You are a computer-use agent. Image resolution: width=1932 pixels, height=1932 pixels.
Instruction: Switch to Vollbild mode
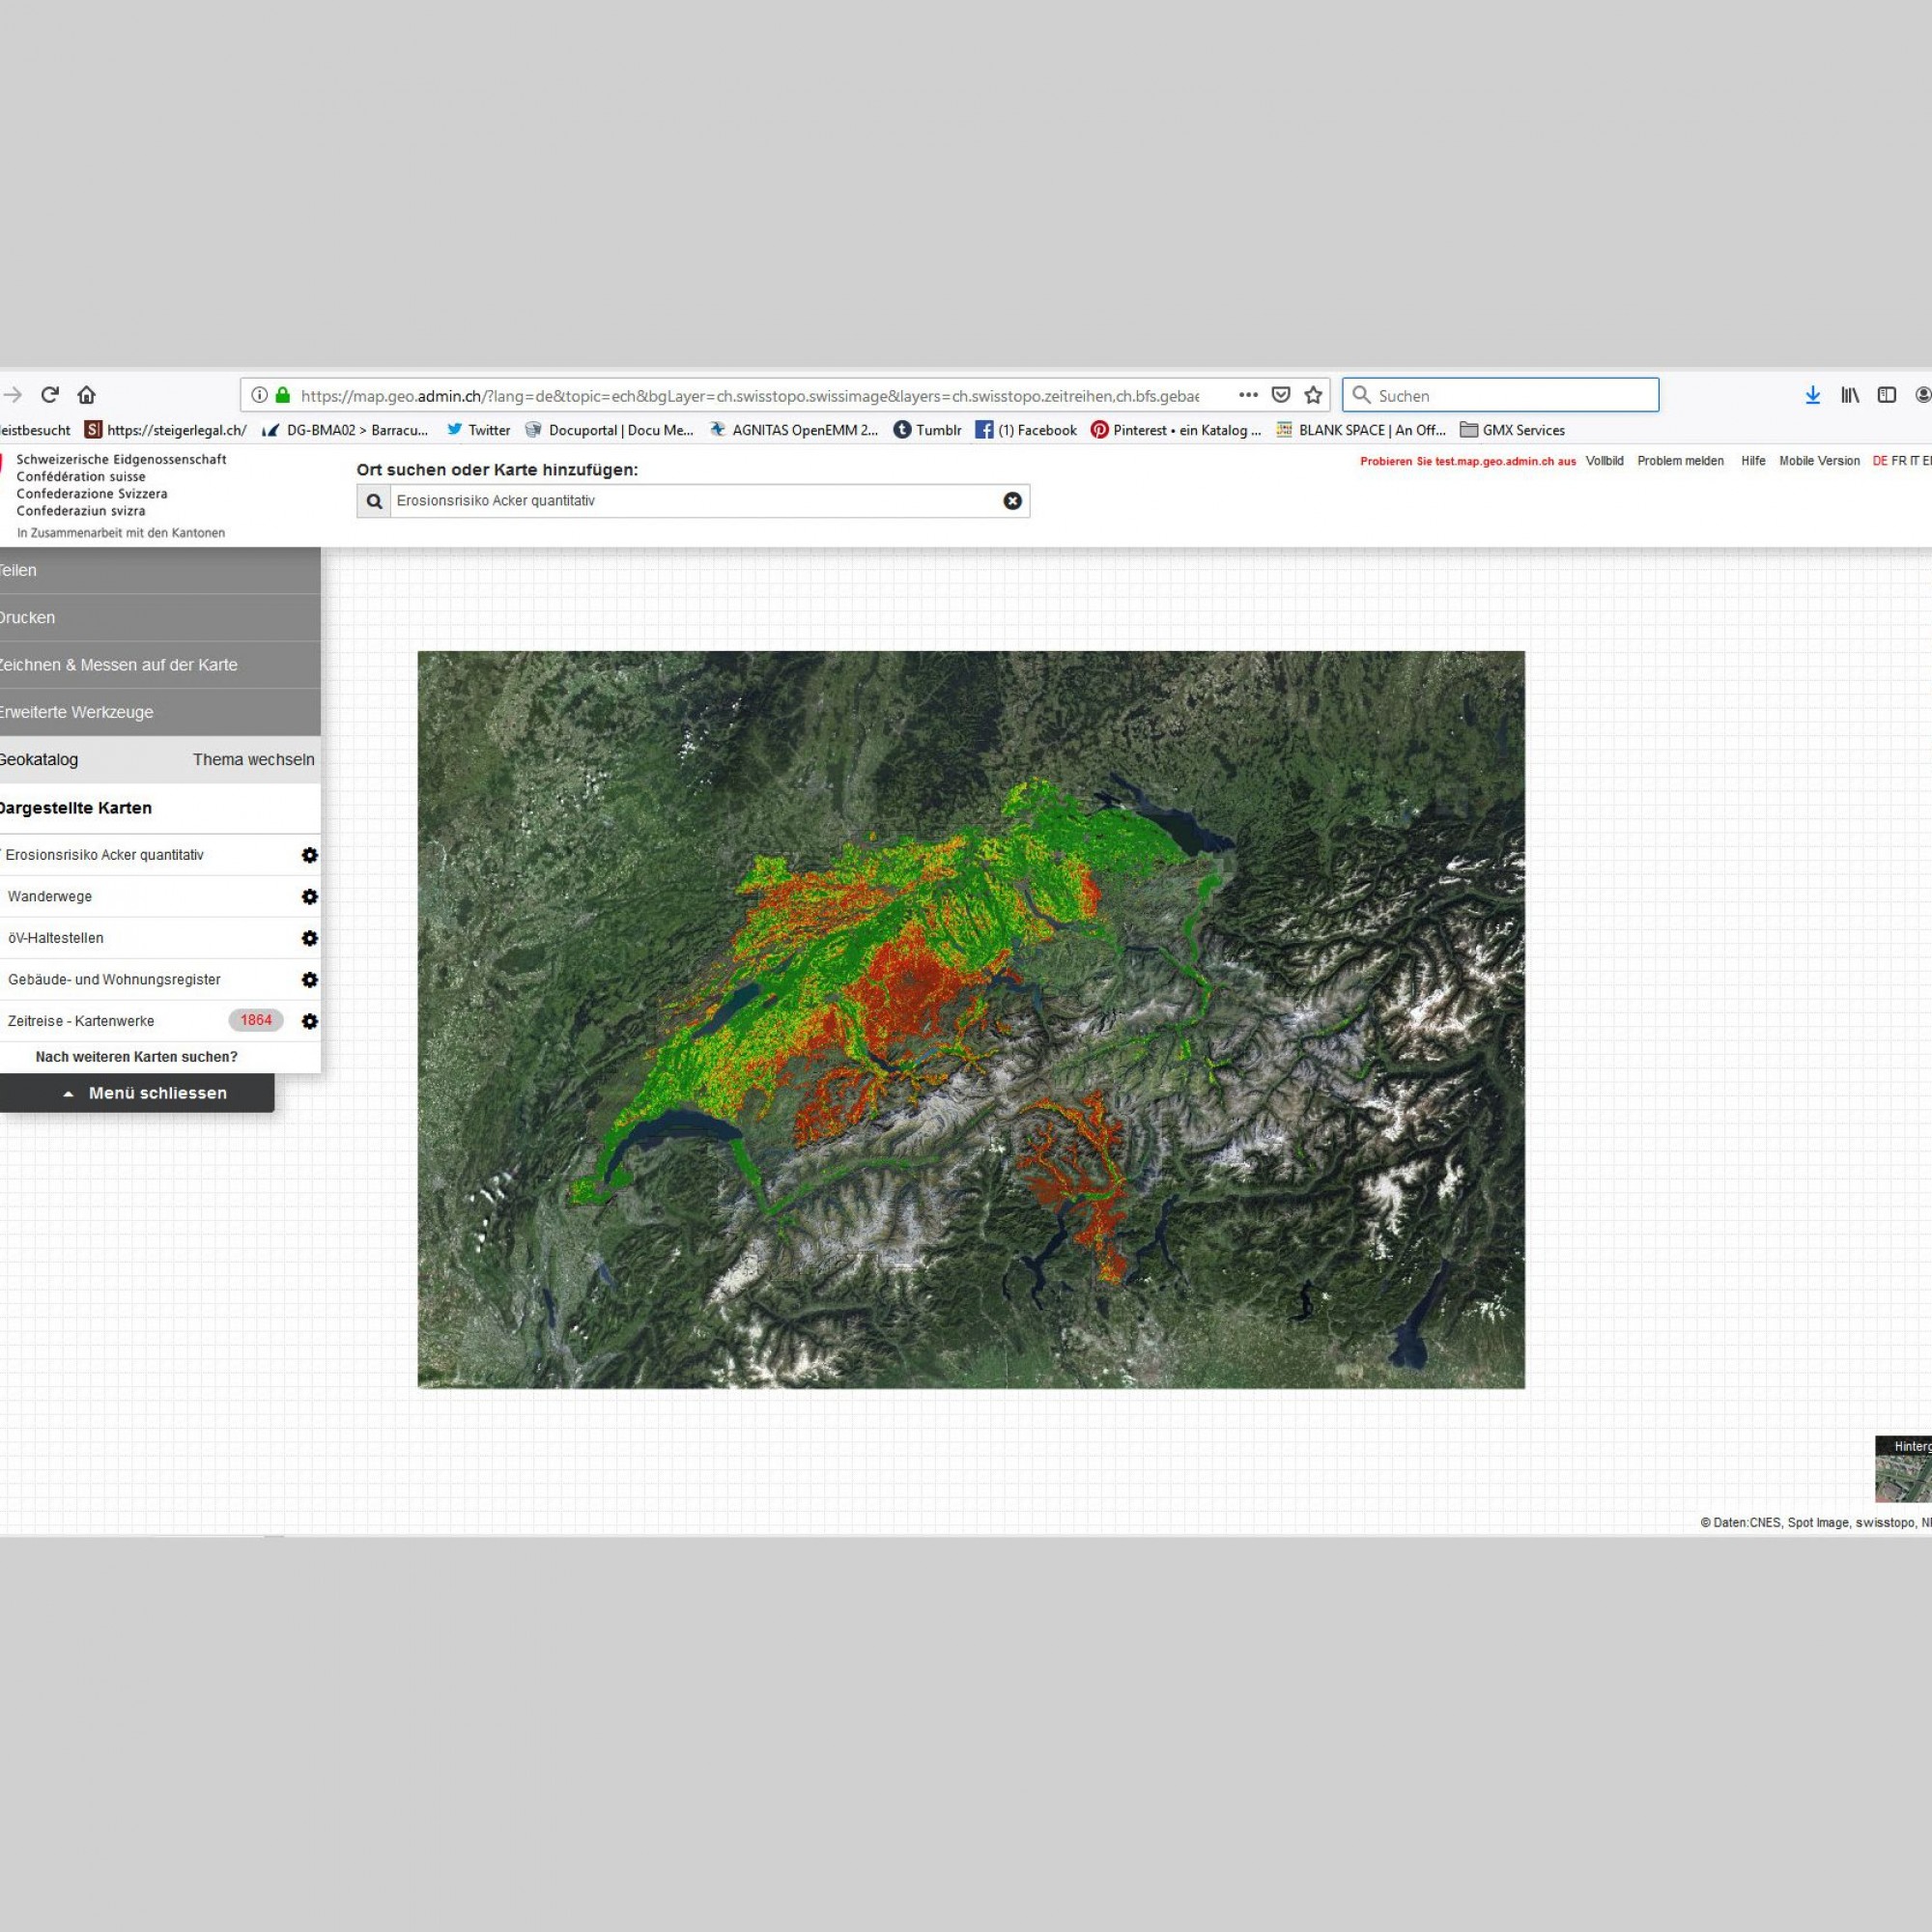(1604, 461)
